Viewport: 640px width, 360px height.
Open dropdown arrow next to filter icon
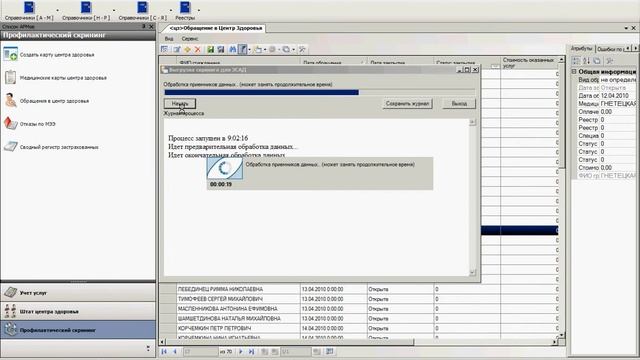tap(249, 50)
